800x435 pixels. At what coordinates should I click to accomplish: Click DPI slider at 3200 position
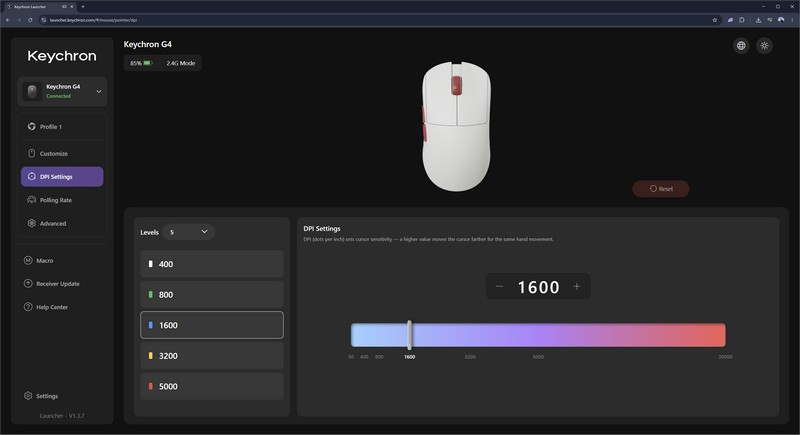coord(470,335)
